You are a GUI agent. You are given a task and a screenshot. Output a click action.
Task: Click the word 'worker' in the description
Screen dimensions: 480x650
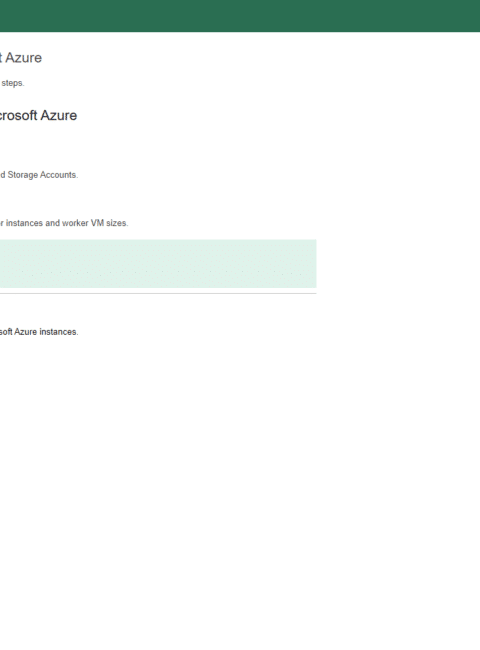pos(75,223)
